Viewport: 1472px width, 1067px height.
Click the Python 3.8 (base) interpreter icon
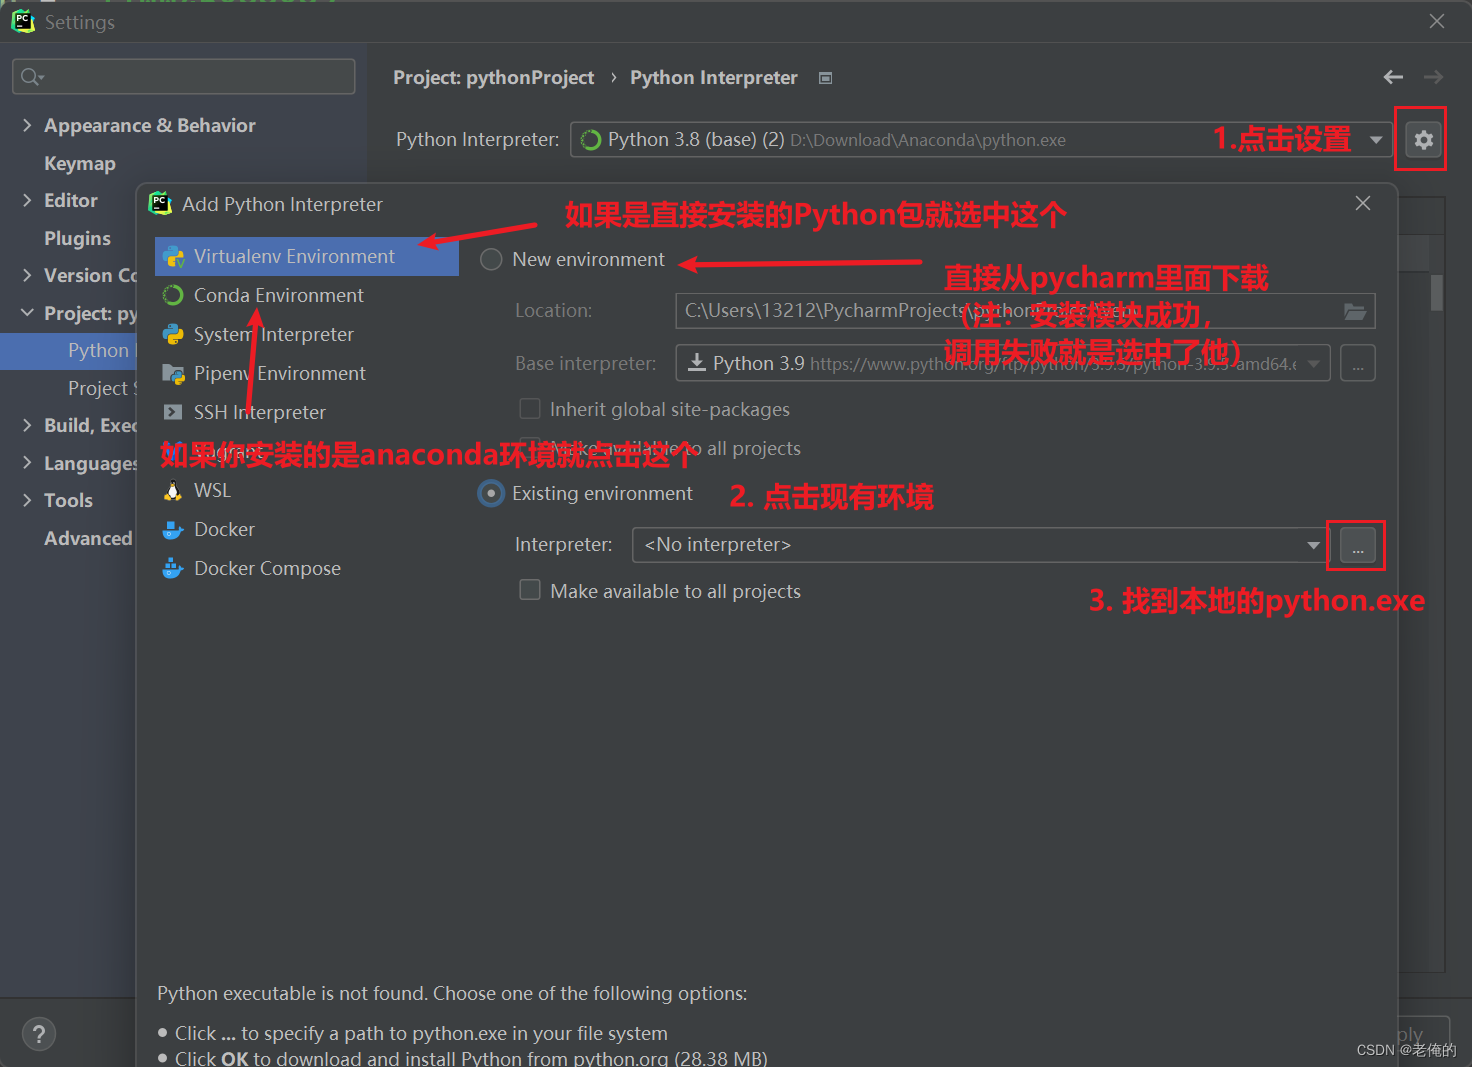coord(591,140)
